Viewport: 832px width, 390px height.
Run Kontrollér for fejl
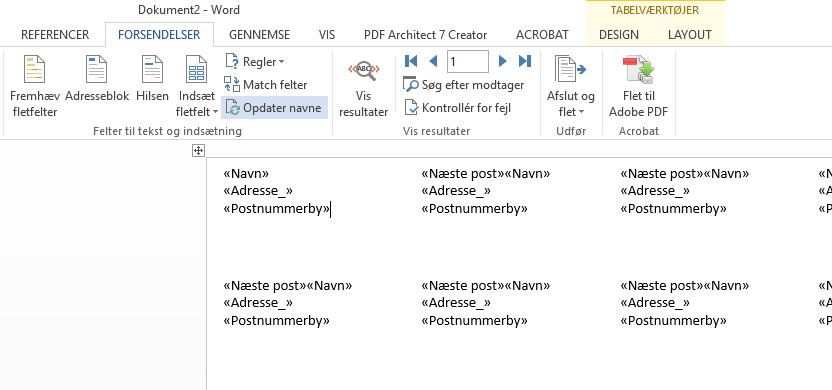pos(457,108)
